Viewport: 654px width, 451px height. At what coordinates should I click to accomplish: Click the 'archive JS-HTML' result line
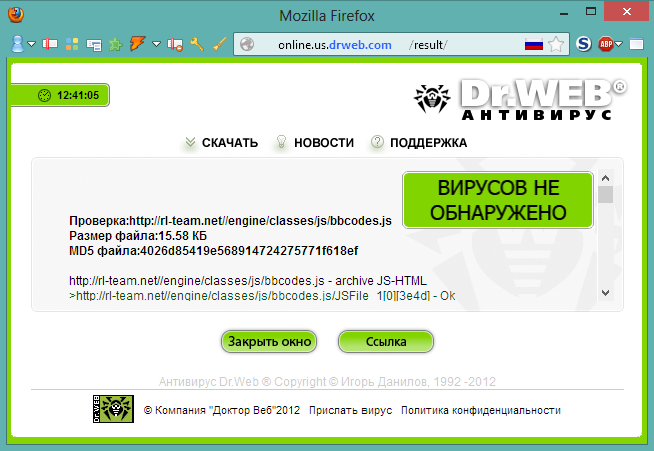[x=248, y=281]
